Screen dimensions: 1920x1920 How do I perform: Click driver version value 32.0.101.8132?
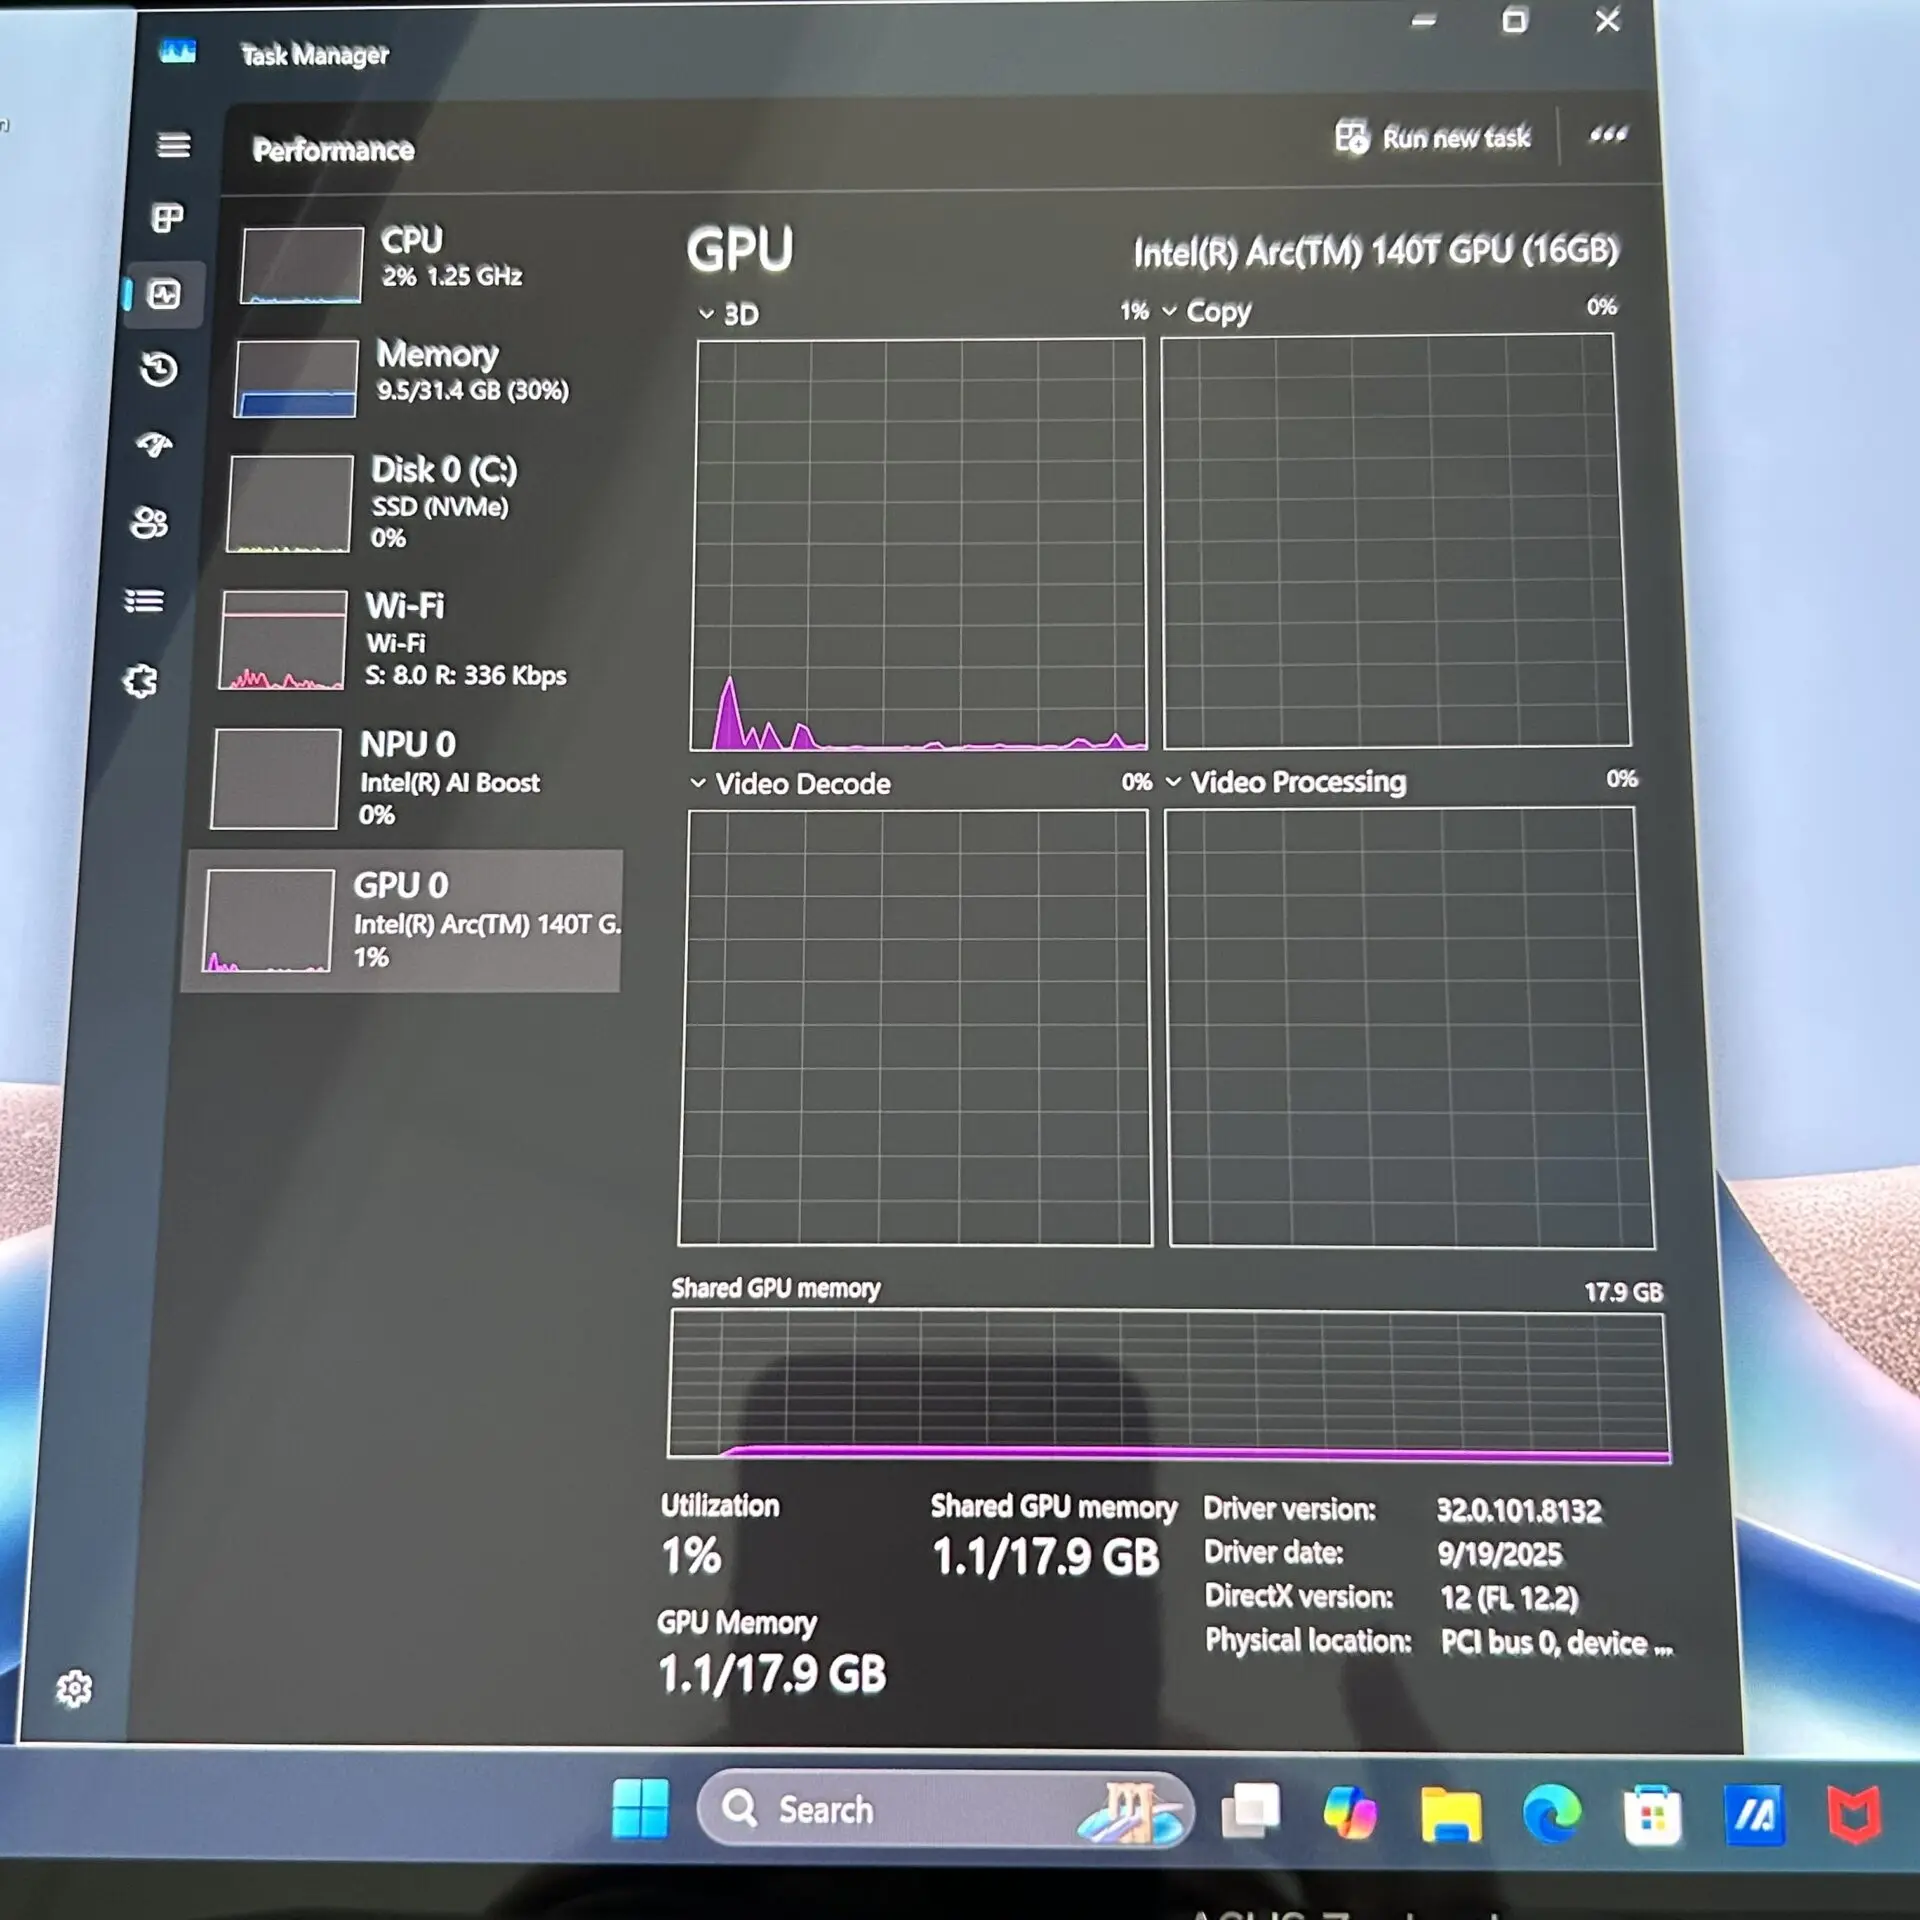[x=1518, y=1510]
